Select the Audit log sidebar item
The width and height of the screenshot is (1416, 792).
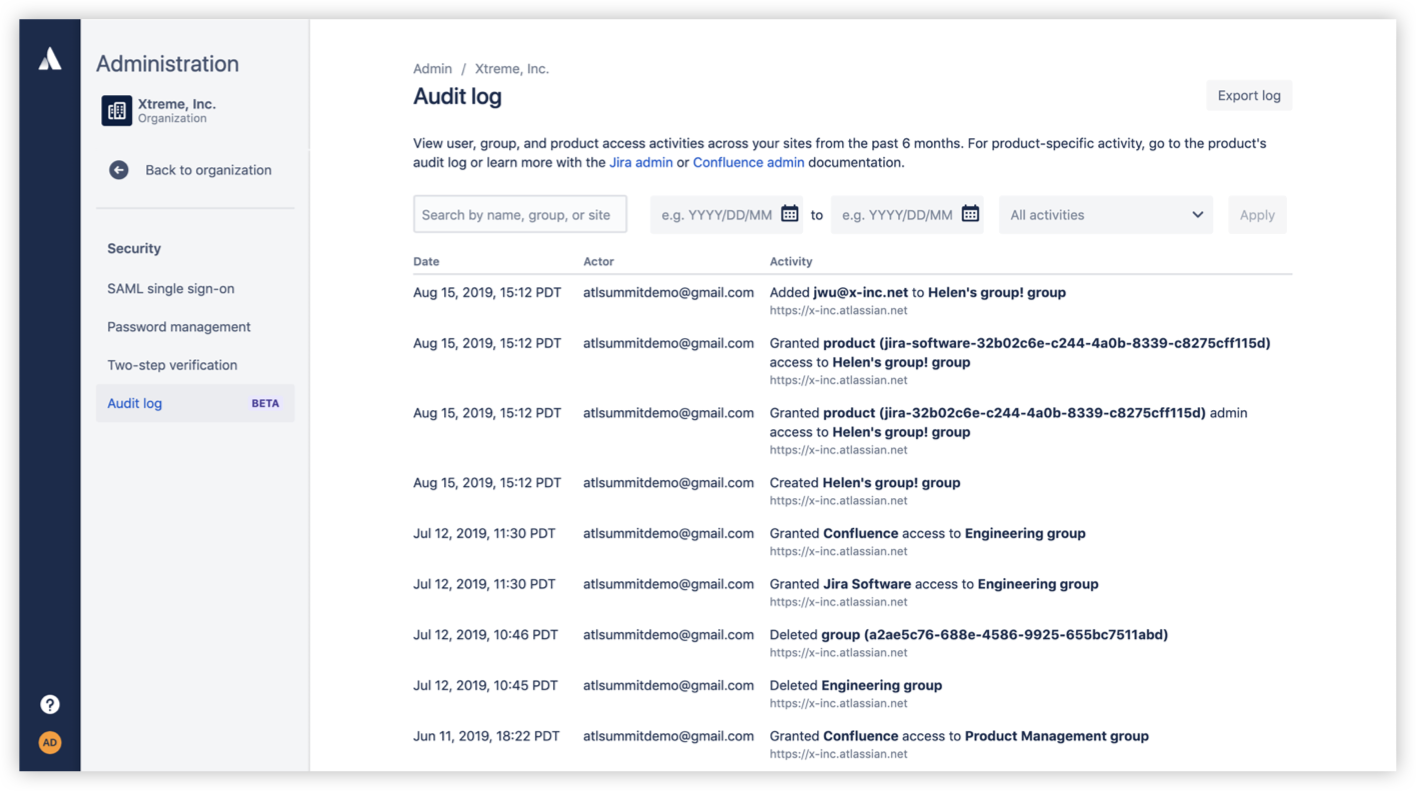tap(135, 404)
